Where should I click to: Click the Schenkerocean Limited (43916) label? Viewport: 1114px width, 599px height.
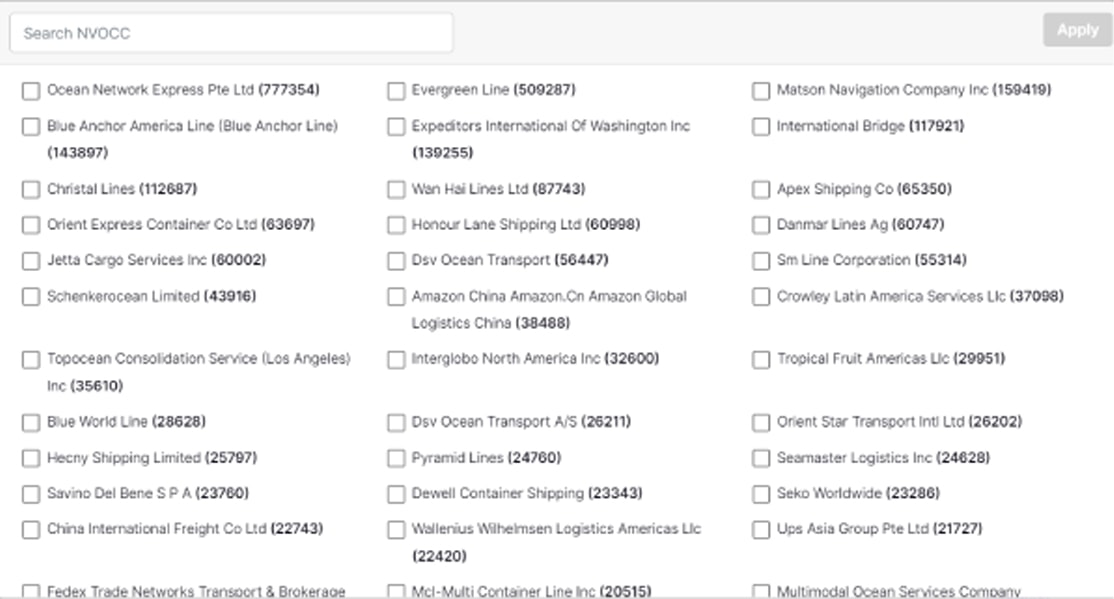click(x=151, y=296)
